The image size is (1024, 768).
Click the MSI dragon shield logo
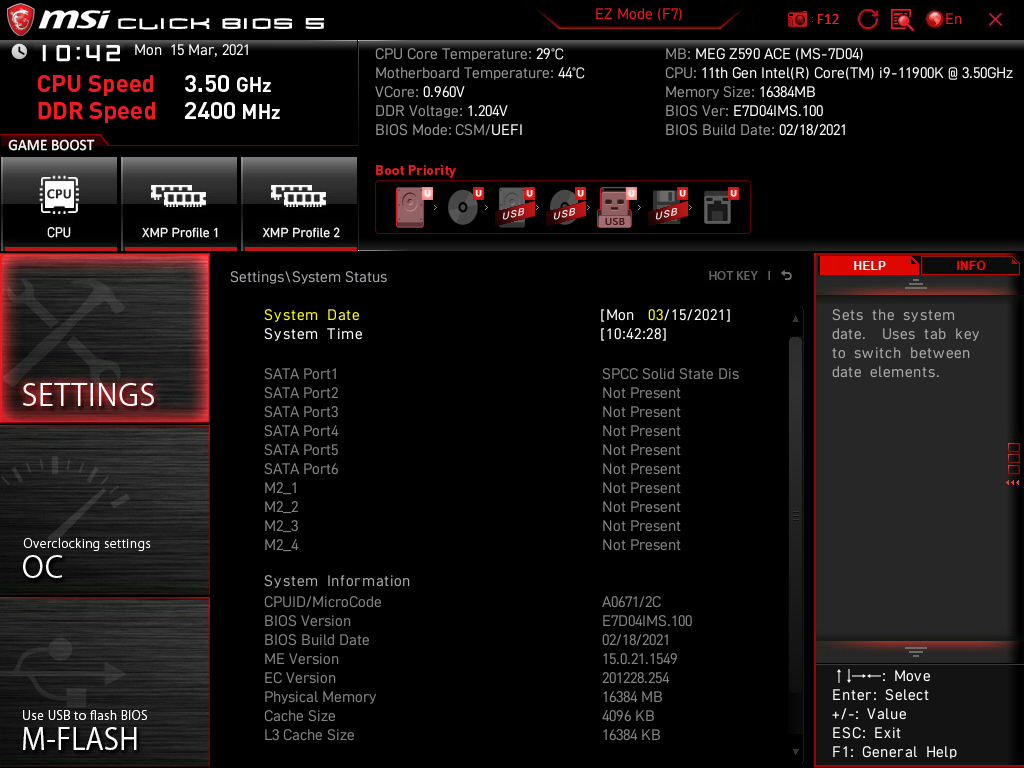20,20
